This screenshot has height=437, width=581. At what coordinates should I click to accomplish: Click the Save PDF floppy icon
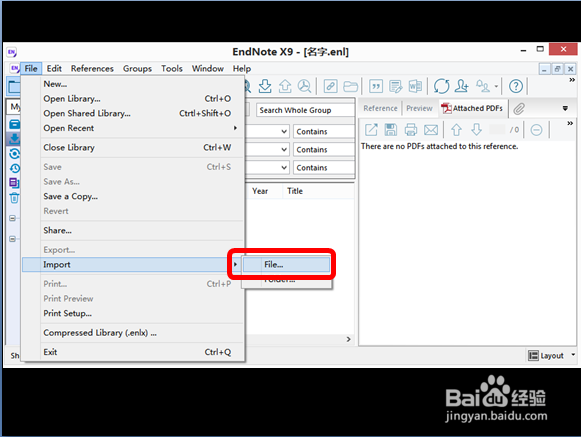coord(391,130)
